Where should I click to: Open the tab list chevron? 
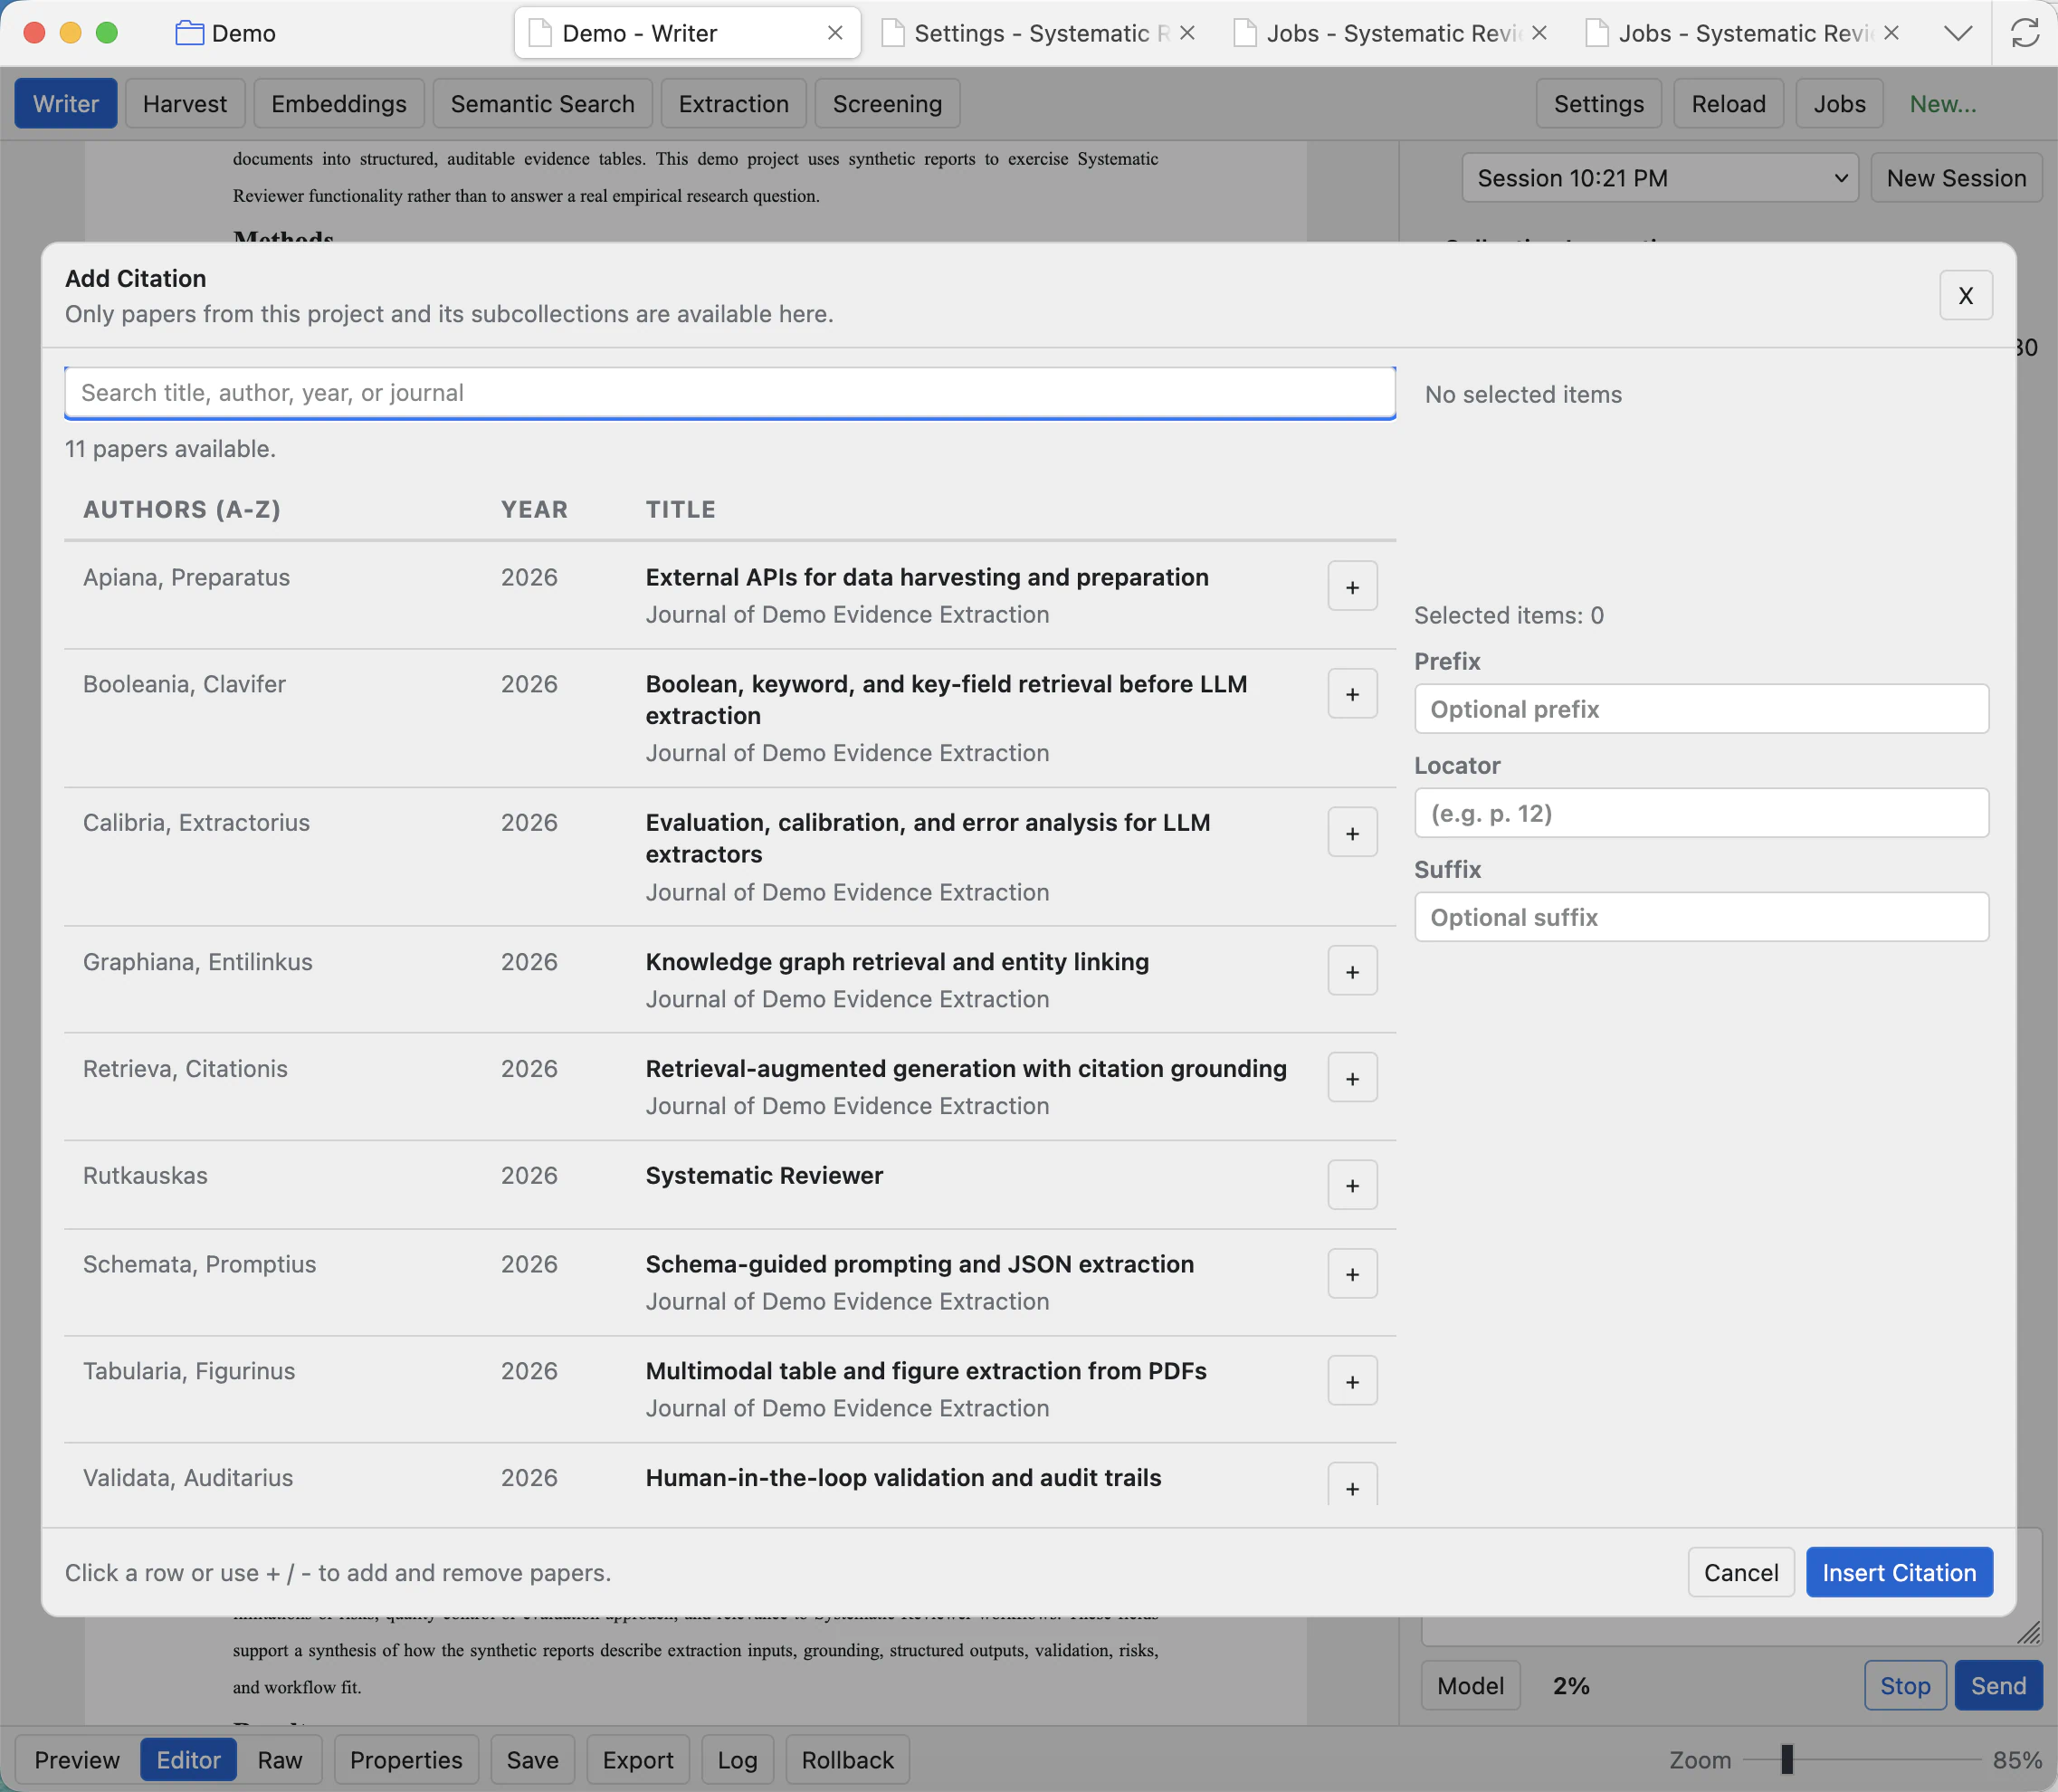coord(1958,33)
